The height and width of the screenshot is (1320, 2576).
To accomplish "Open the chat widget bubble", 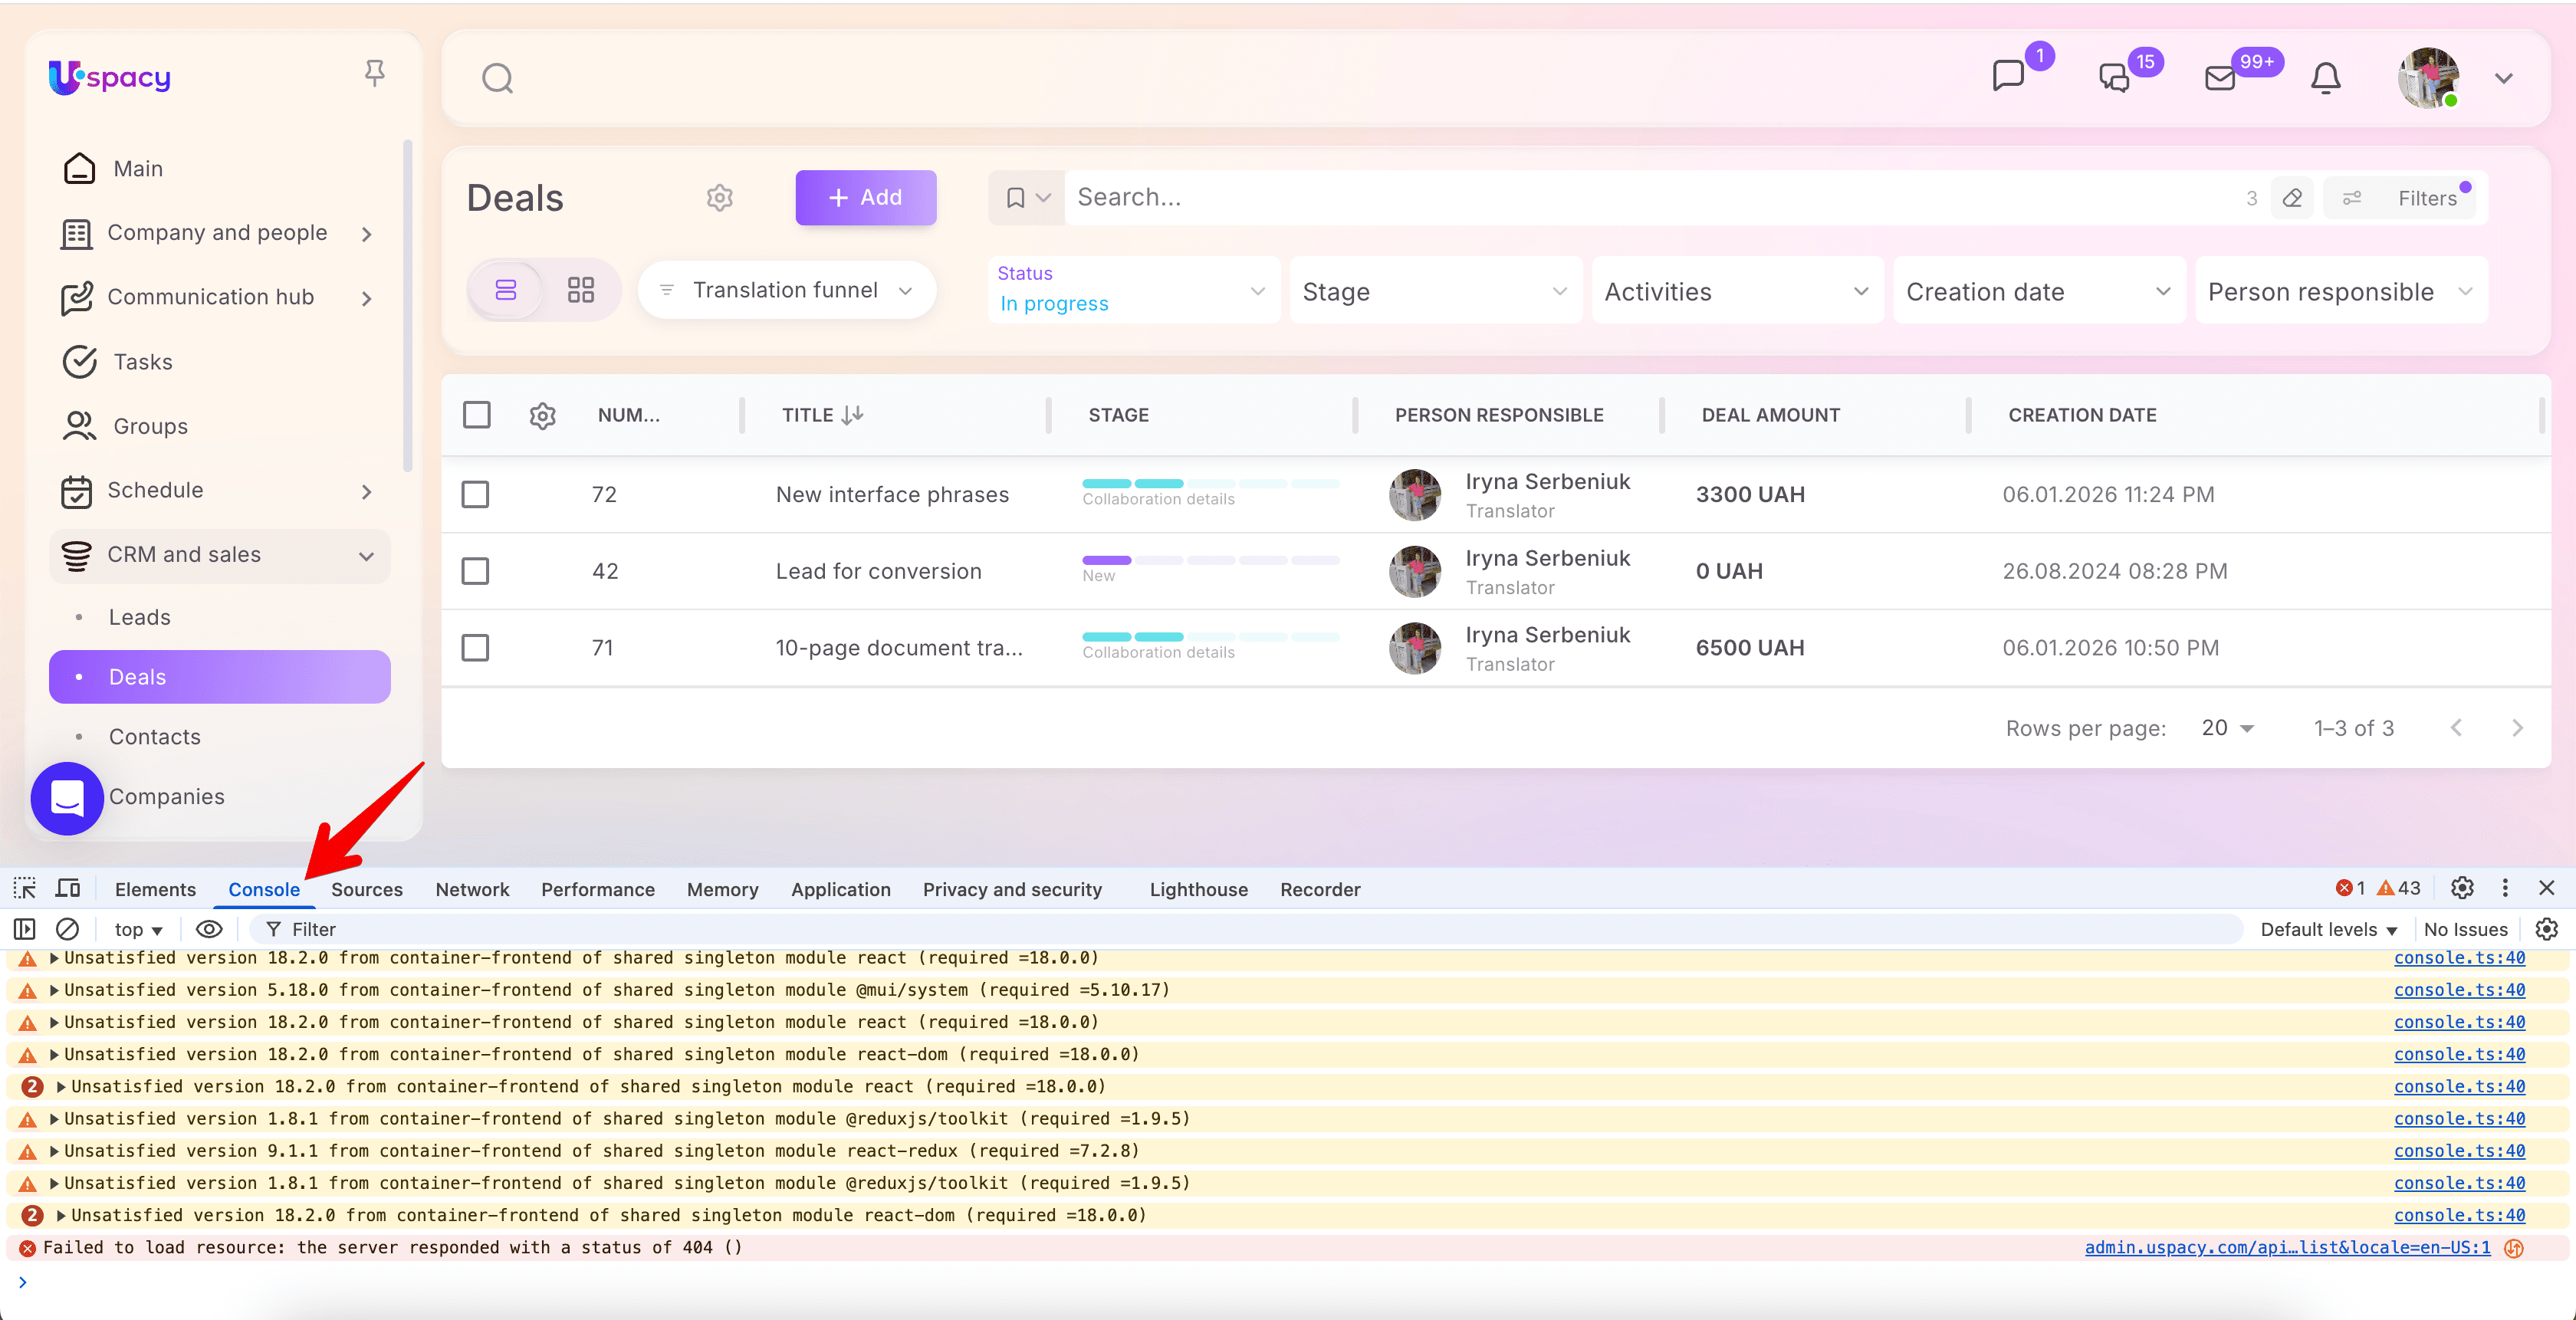I will [67, 798].
